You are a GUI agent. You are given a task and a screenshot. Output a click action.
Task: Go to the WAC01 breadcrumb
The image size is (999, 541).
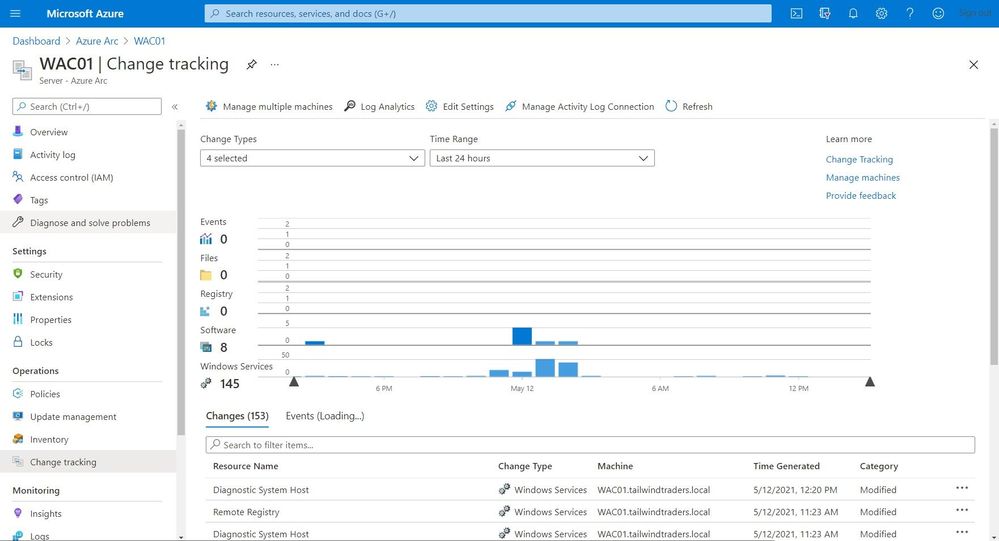pos(149,41)
